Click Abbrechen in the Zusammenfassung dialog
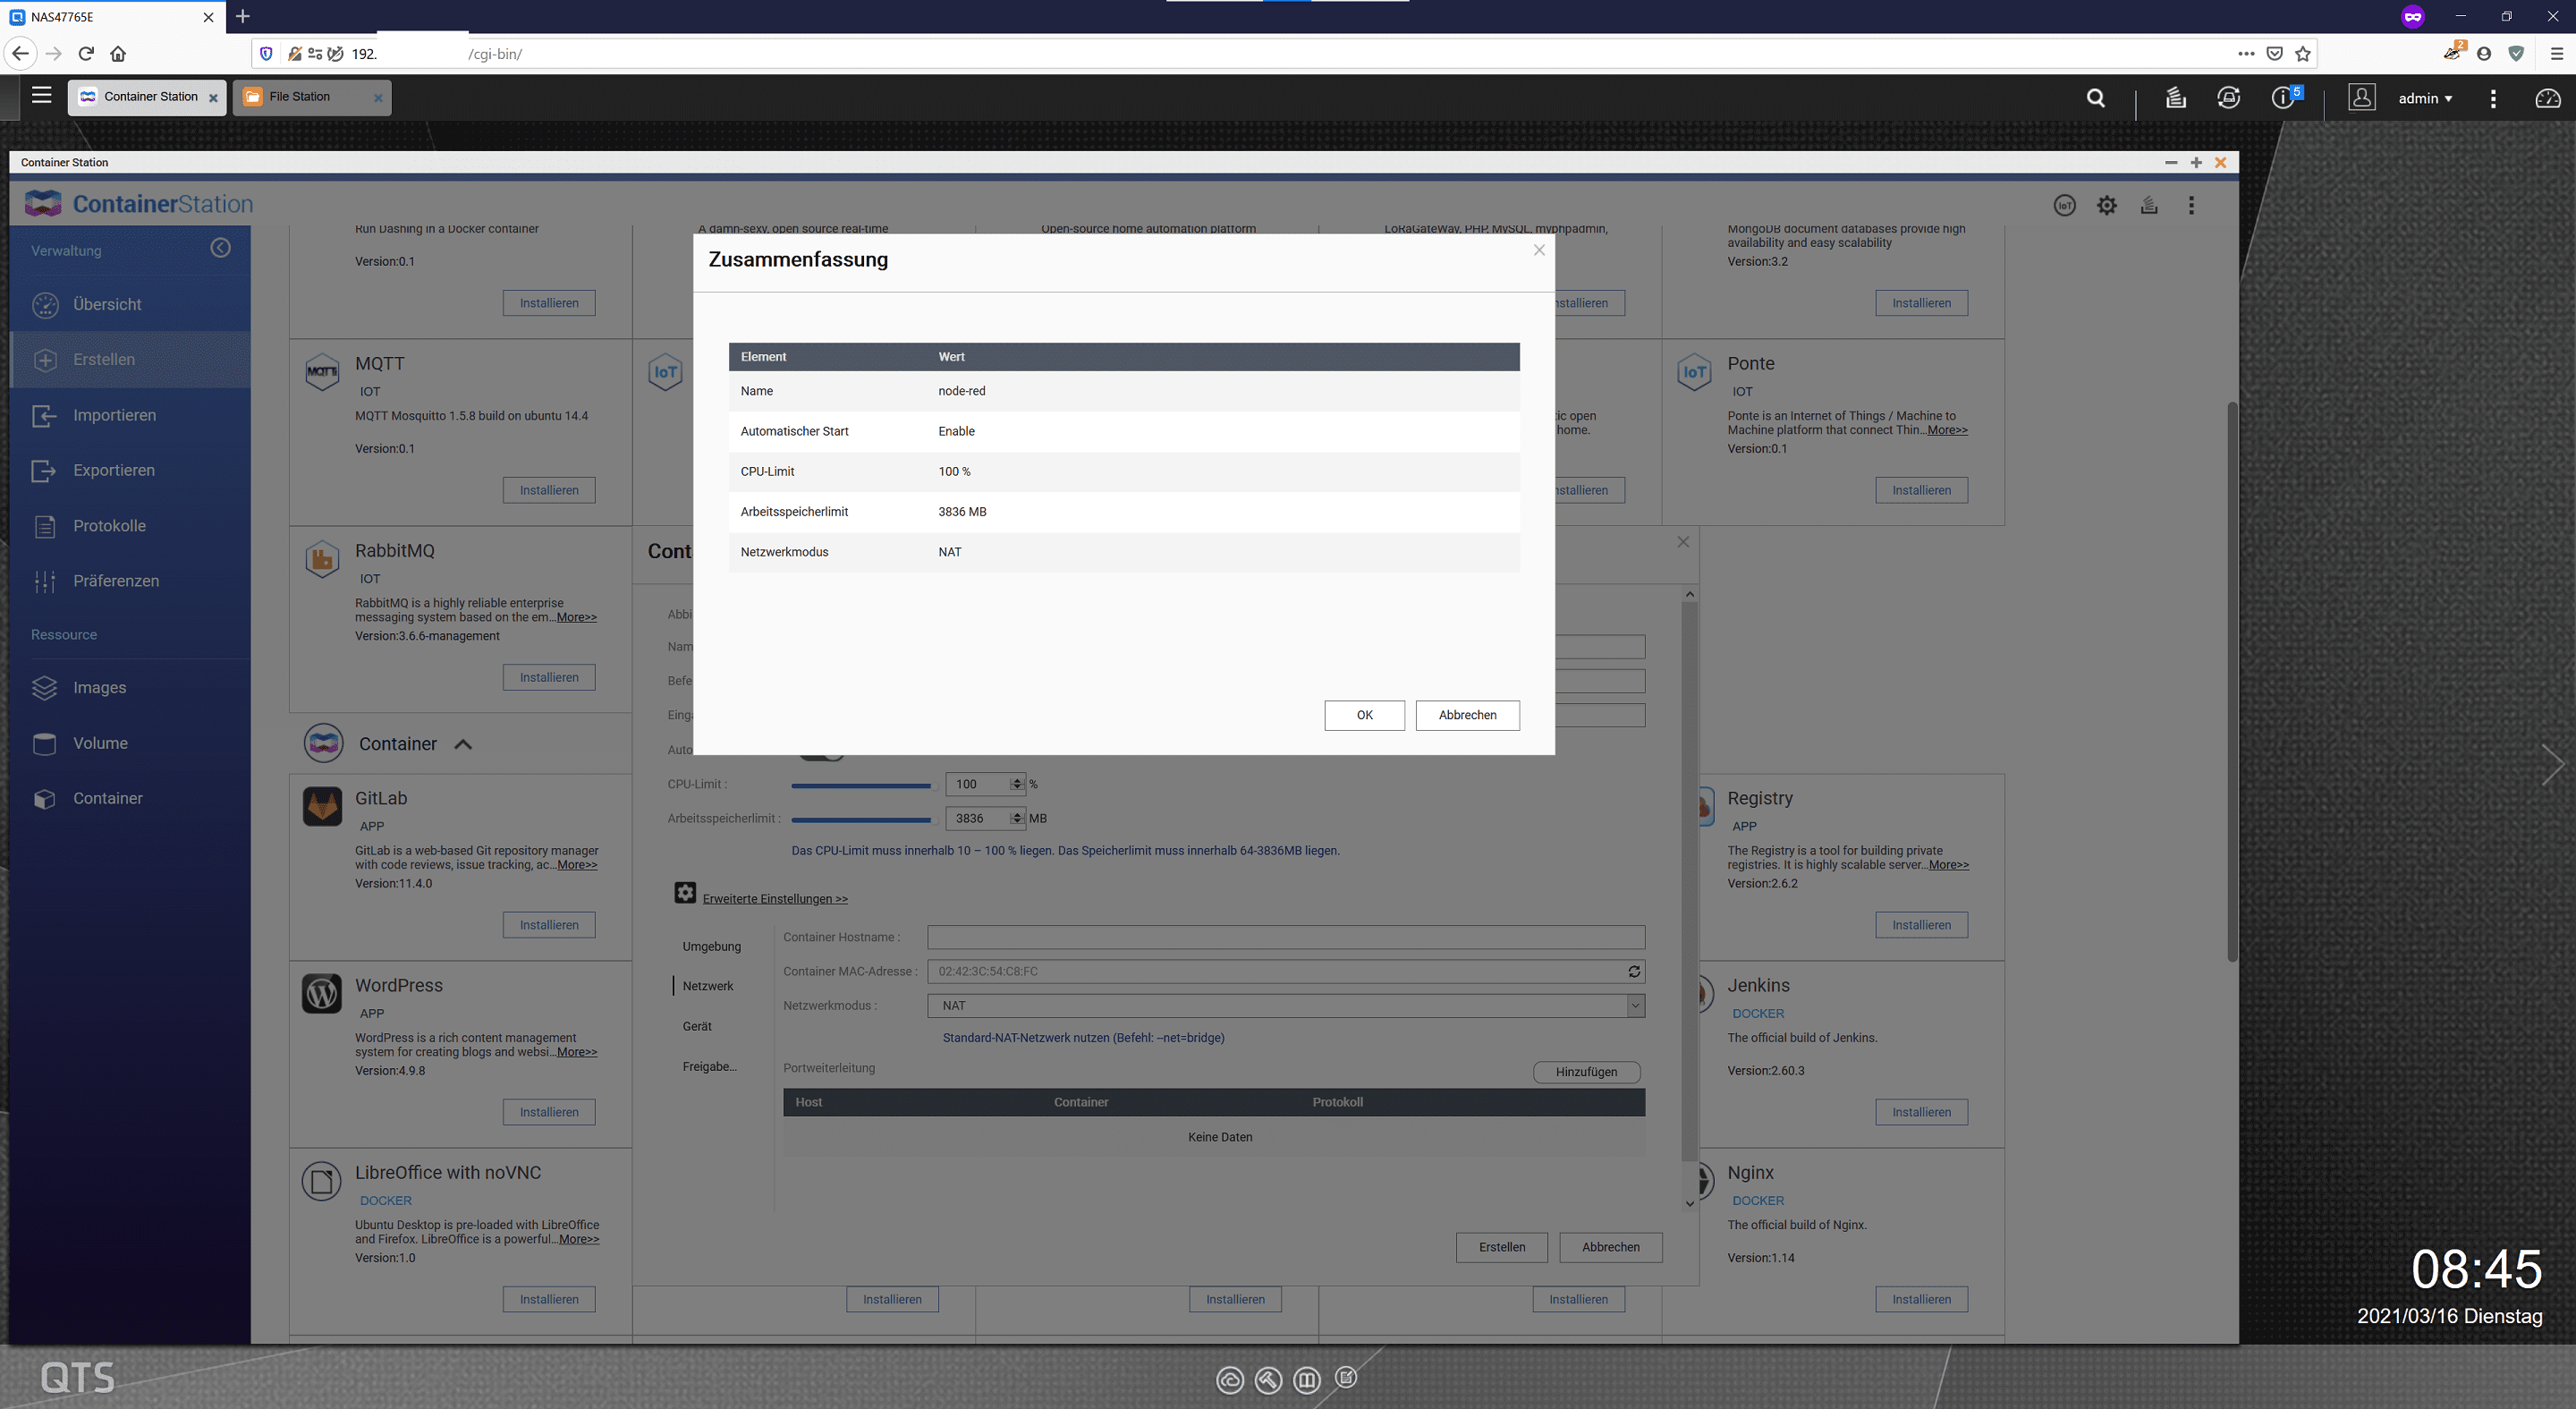This screenshot has height=1409, width=2576. click(1467, 715)
